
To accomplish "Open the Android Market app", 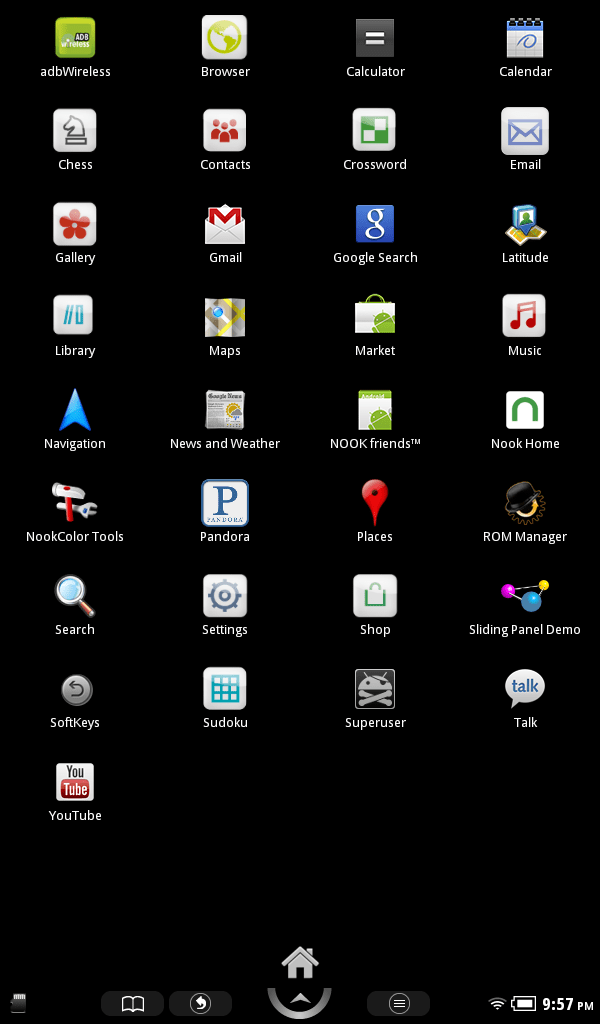I will [375, 315].
